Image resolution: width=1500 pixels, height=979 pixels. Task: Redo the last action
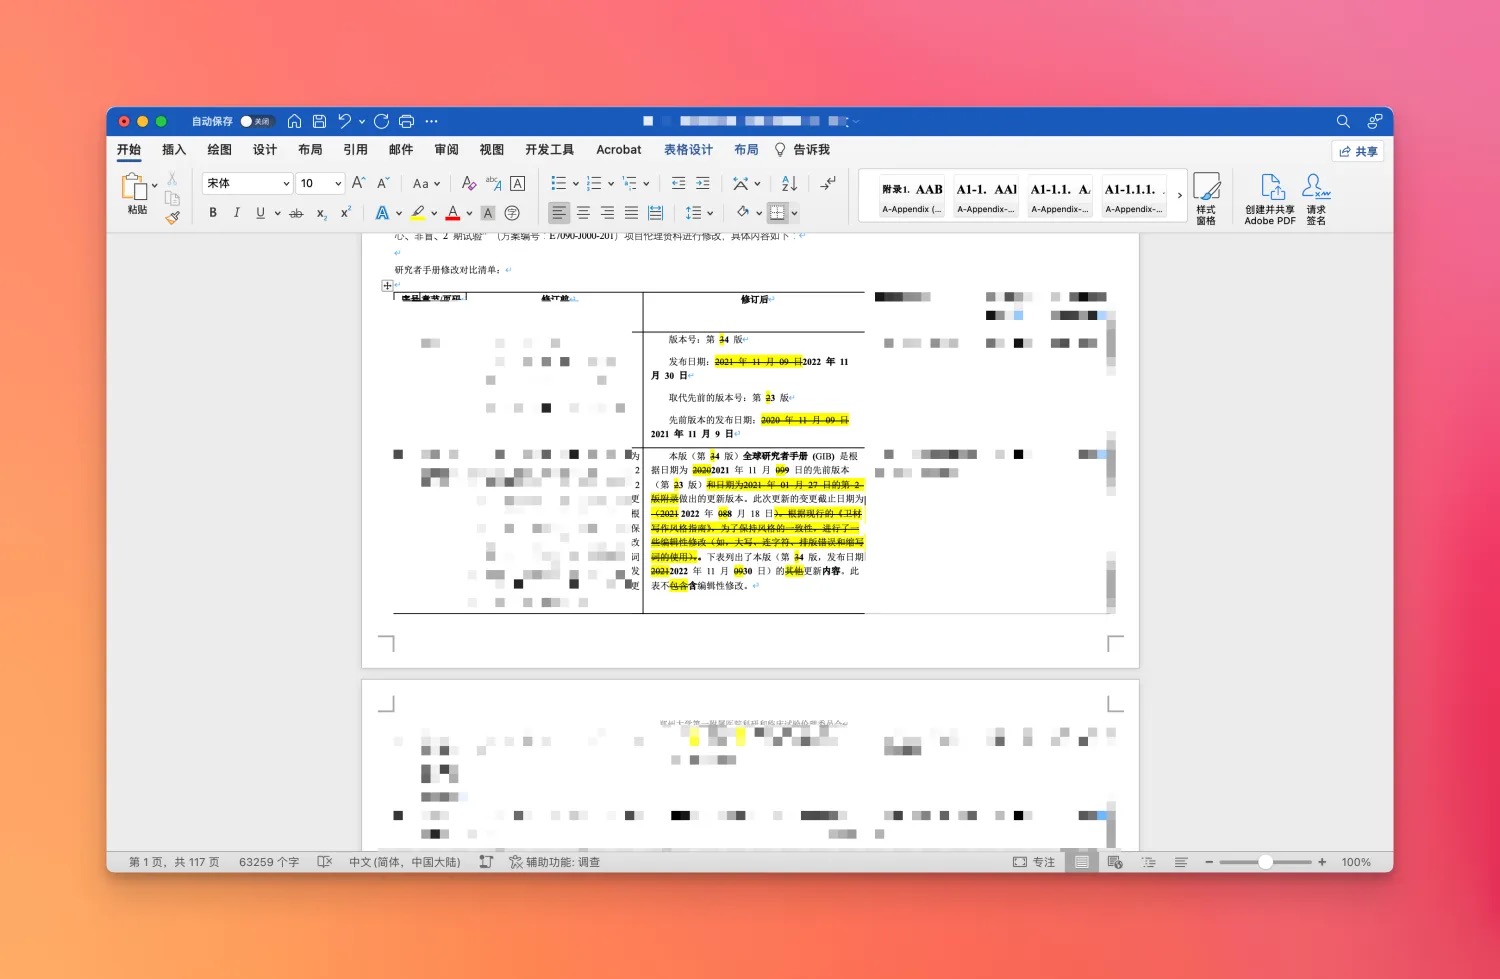(381, 121)
